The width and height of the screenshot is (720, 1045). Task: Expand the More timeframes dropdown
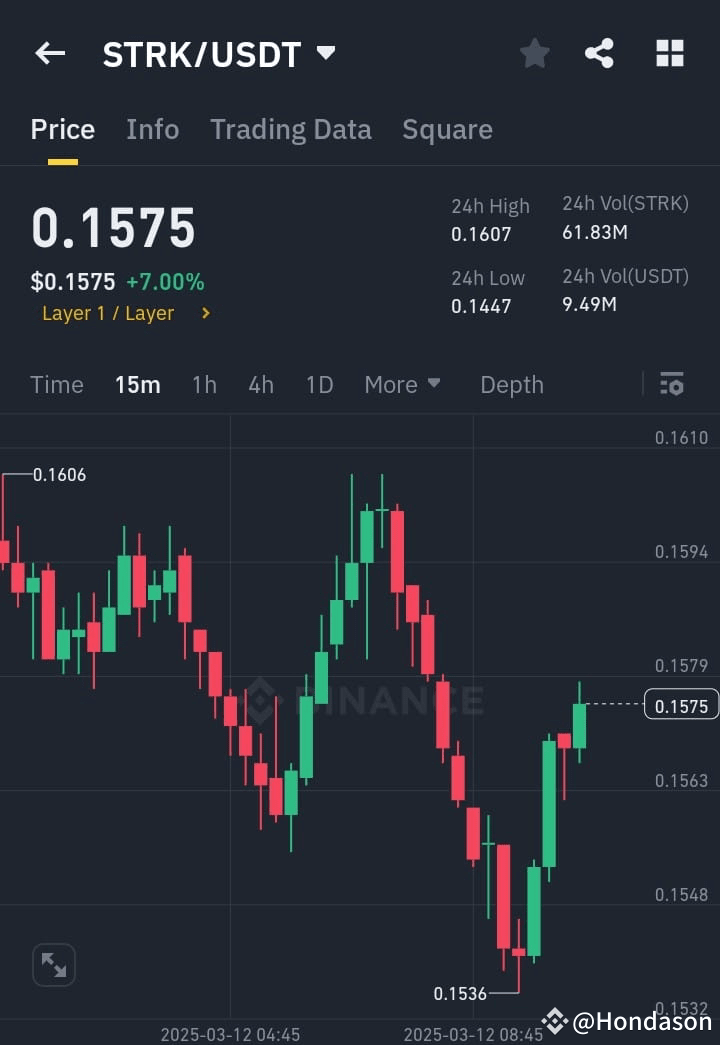[x=402, y=384]
